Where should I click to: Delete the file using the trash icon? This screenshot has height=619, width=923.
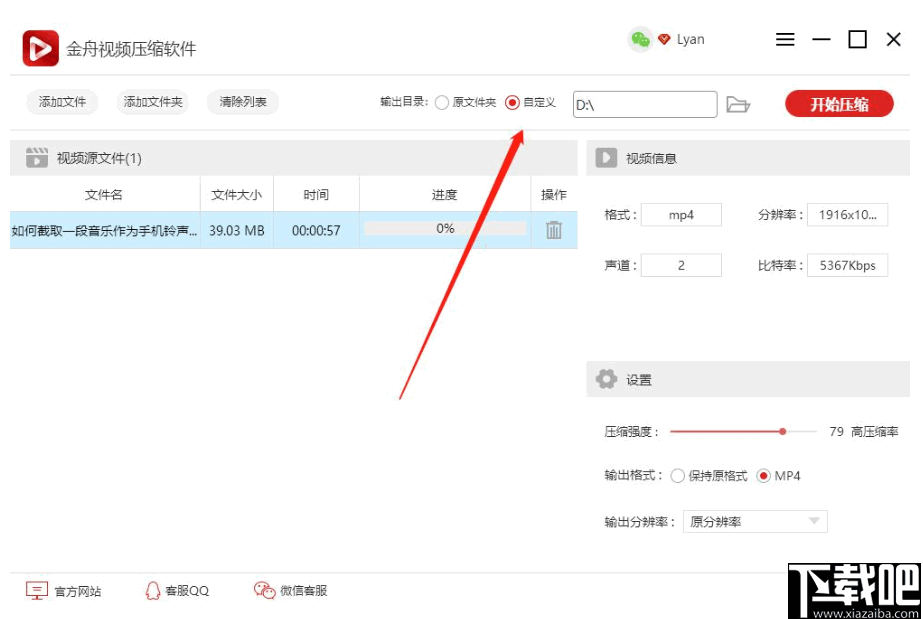(554, 229)
